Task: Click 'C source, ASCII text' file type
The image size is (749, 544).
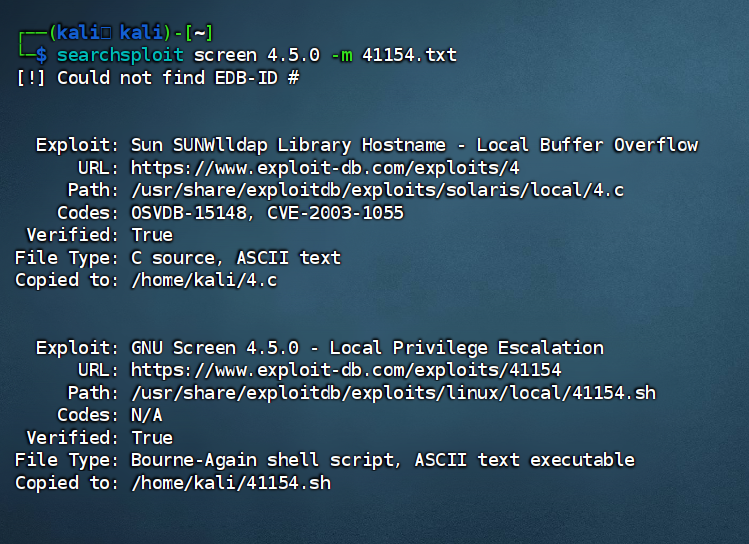Action: (236, 258)
